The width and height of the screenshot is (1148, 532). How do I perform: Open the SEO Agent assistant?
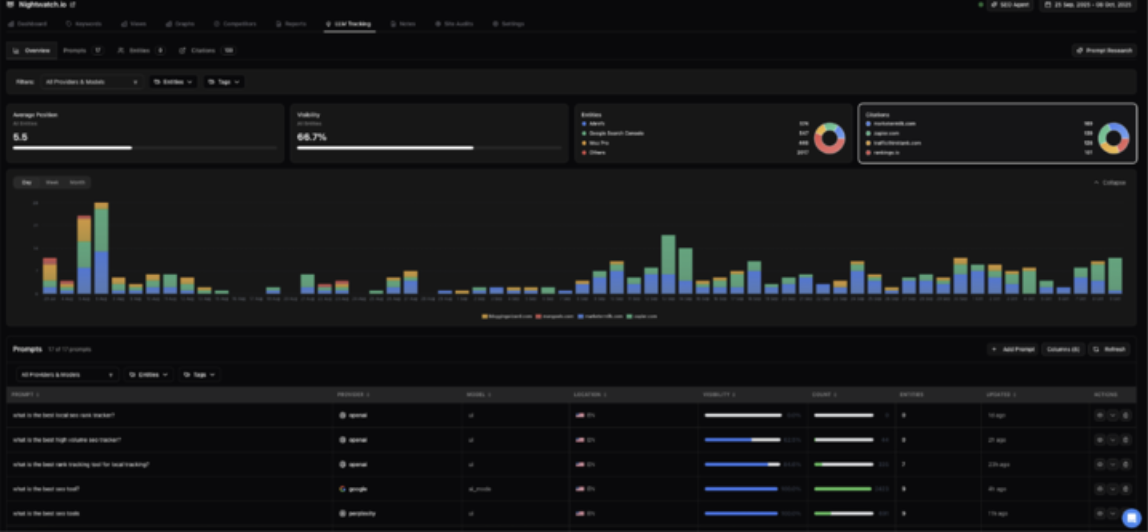pyautogui.click(x=1008, y=5)
